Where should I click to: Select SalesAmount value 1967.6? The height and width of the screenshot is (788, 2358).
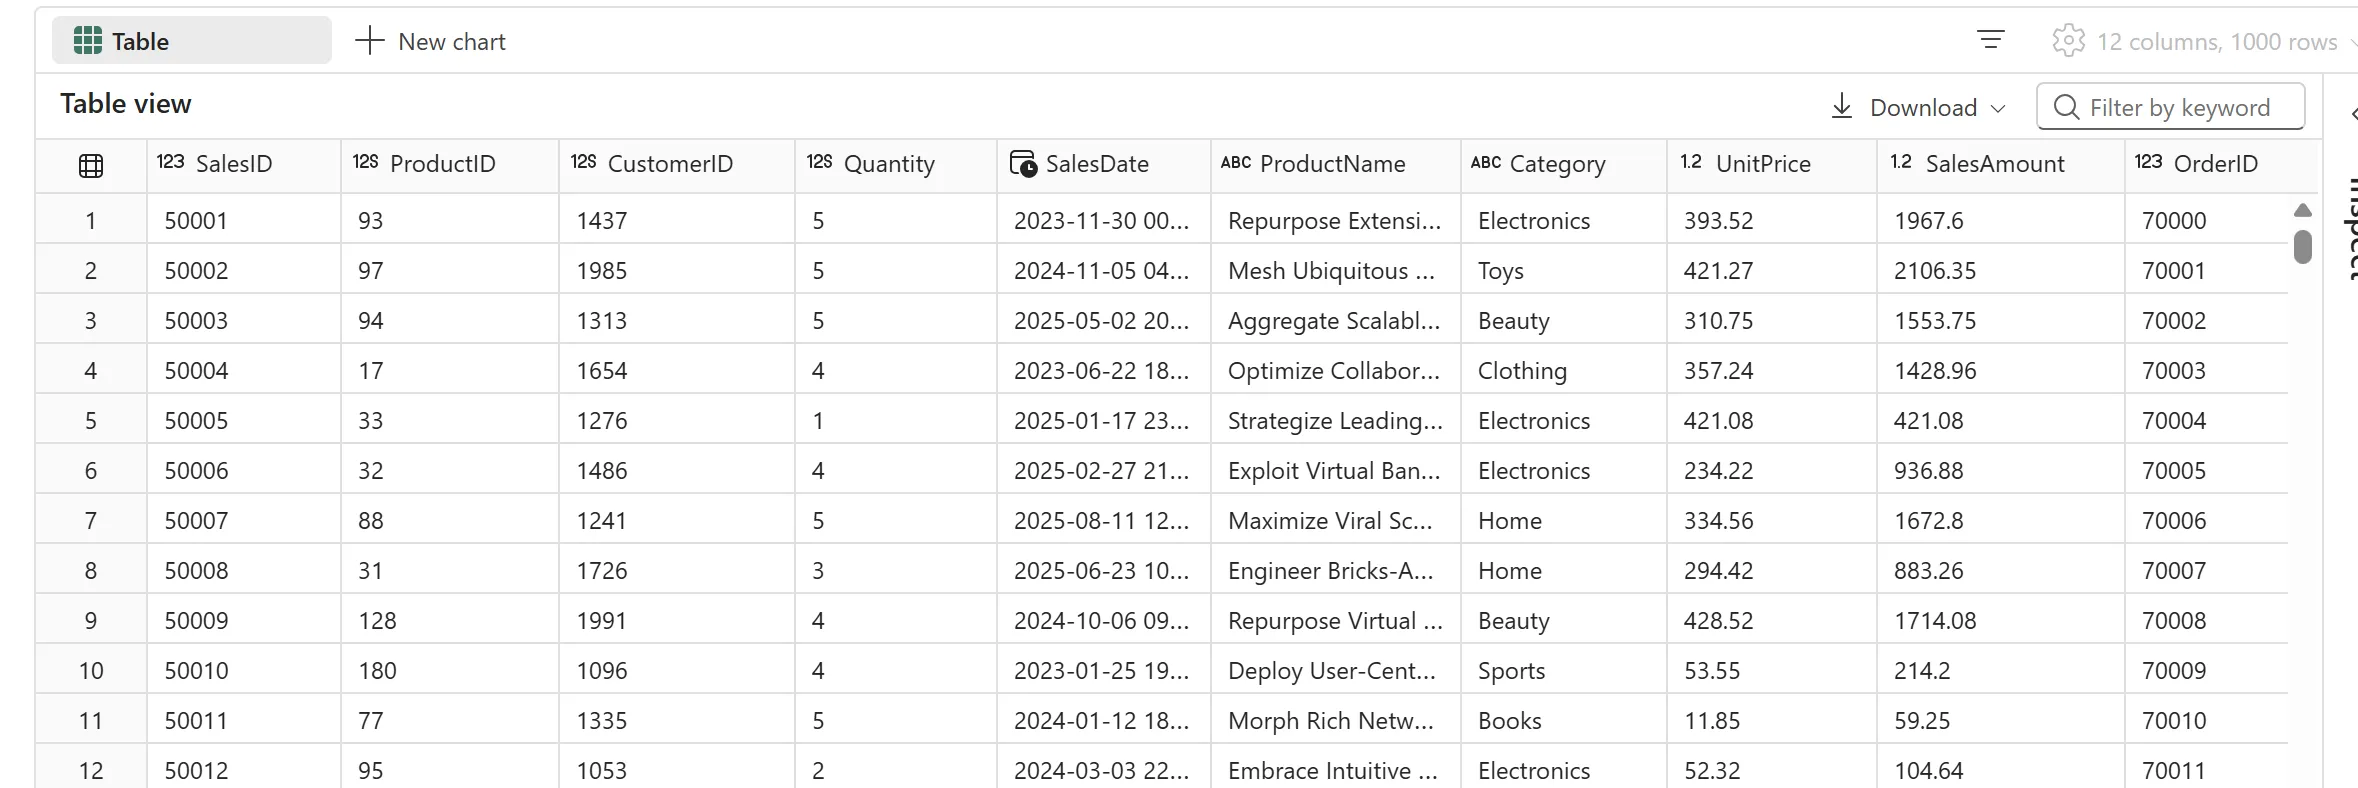coord(2001,220)
